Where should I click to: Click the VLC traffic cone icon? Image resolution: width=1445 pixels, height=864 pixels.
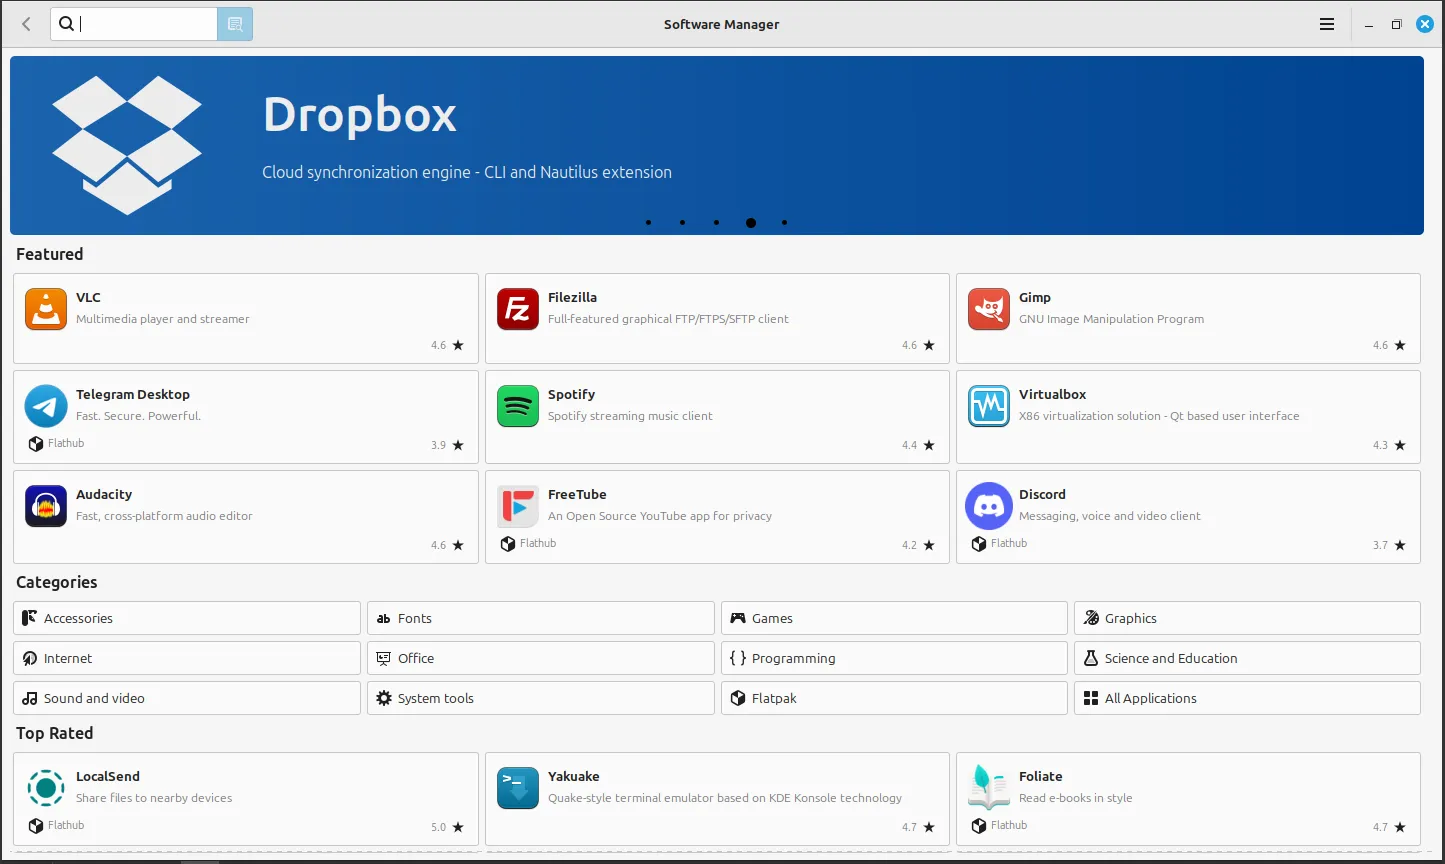click(46, 309)
